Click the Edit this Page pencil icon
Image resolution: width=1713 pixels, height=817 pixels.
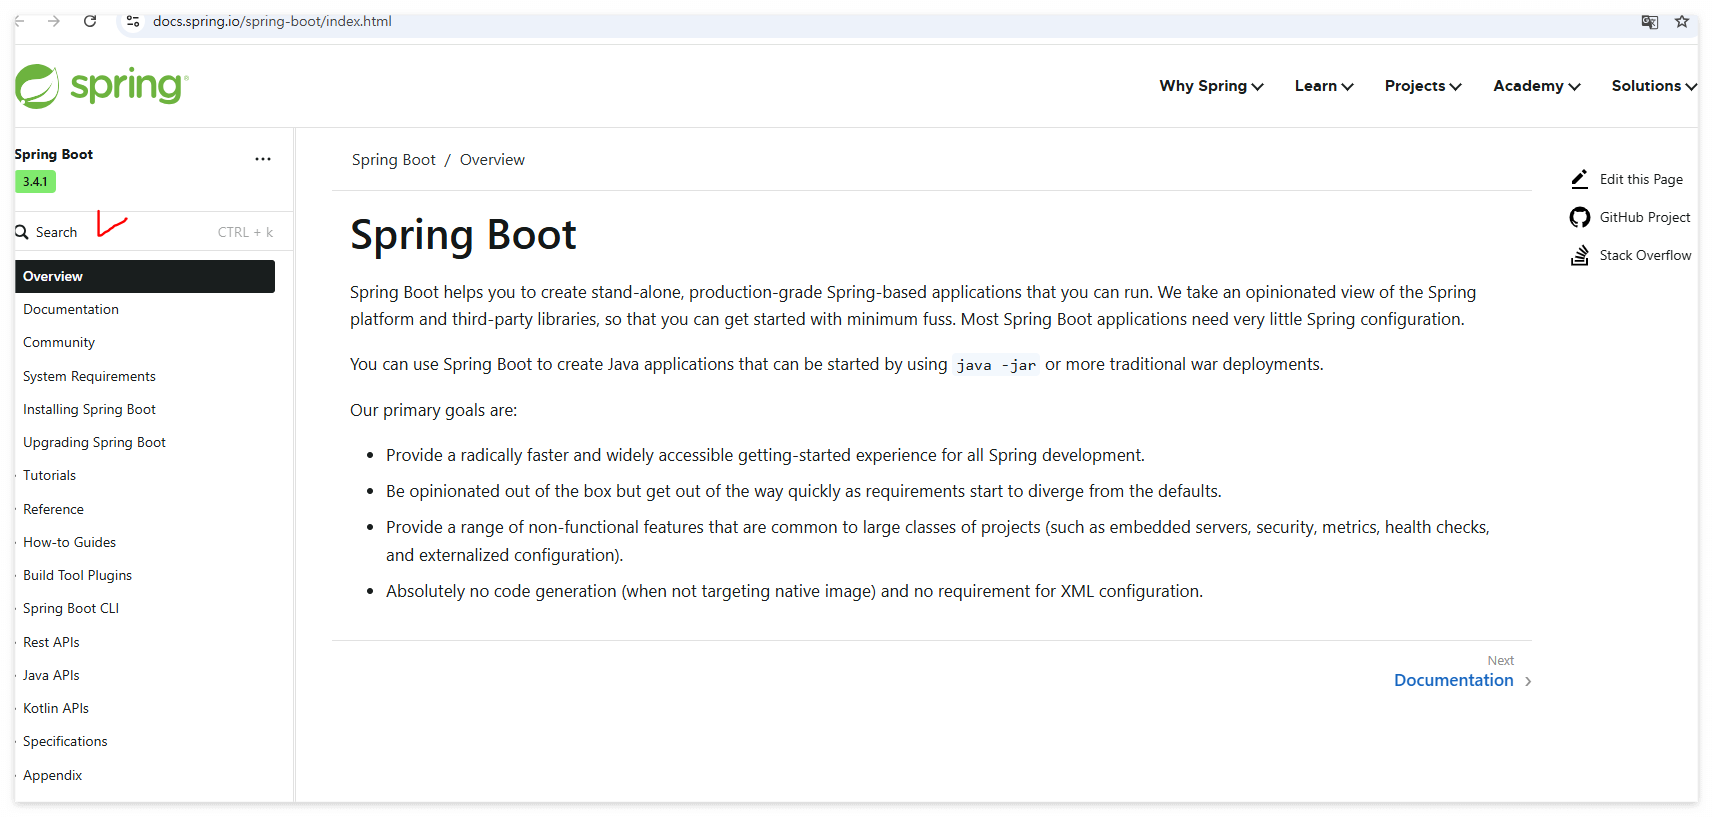tap(1580, 179)
